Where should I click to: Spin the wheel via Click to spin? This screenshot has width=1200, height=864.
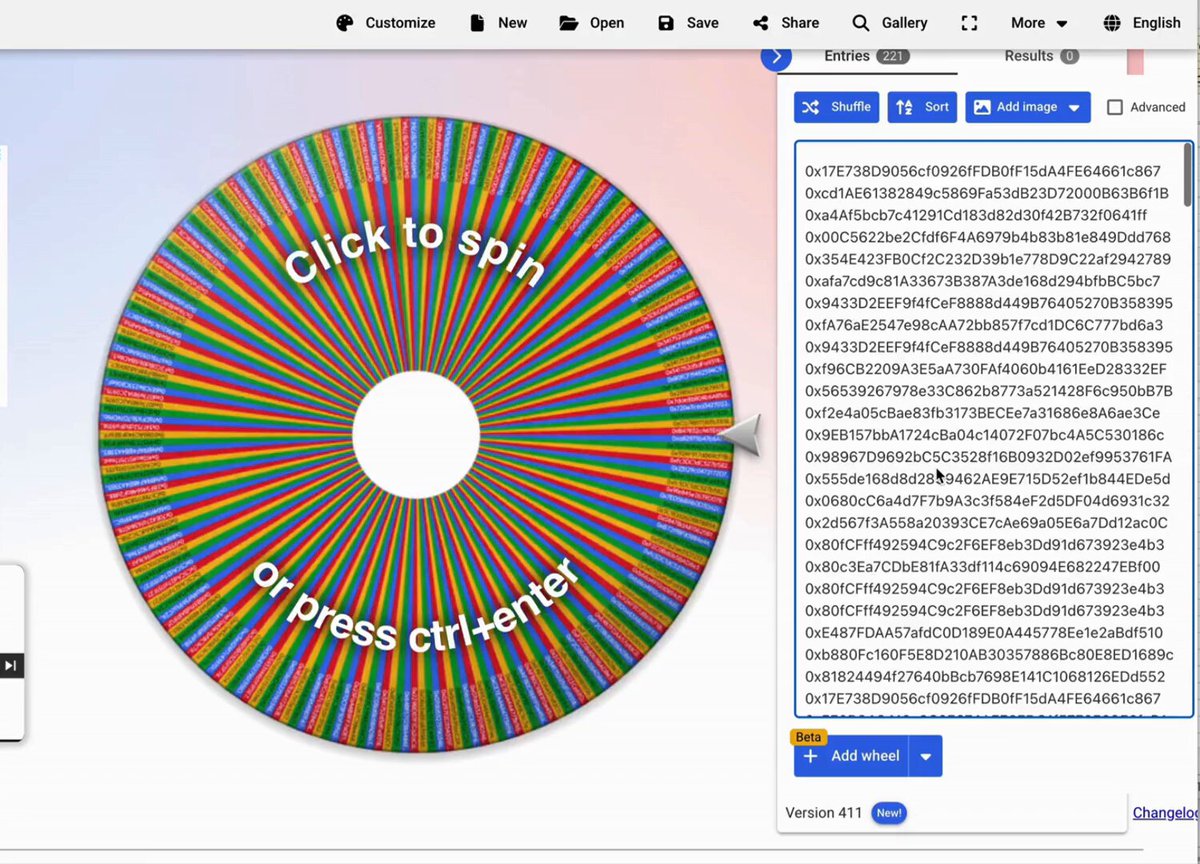(415, 252)
